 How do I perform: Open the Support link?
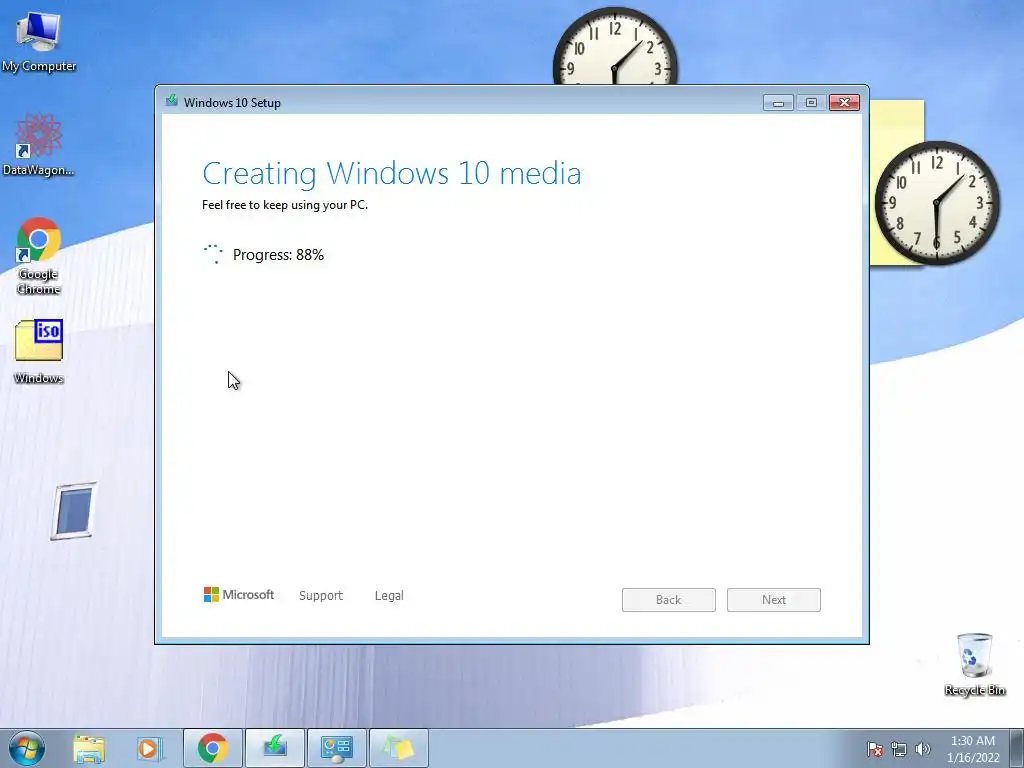(x=321, y=596)
